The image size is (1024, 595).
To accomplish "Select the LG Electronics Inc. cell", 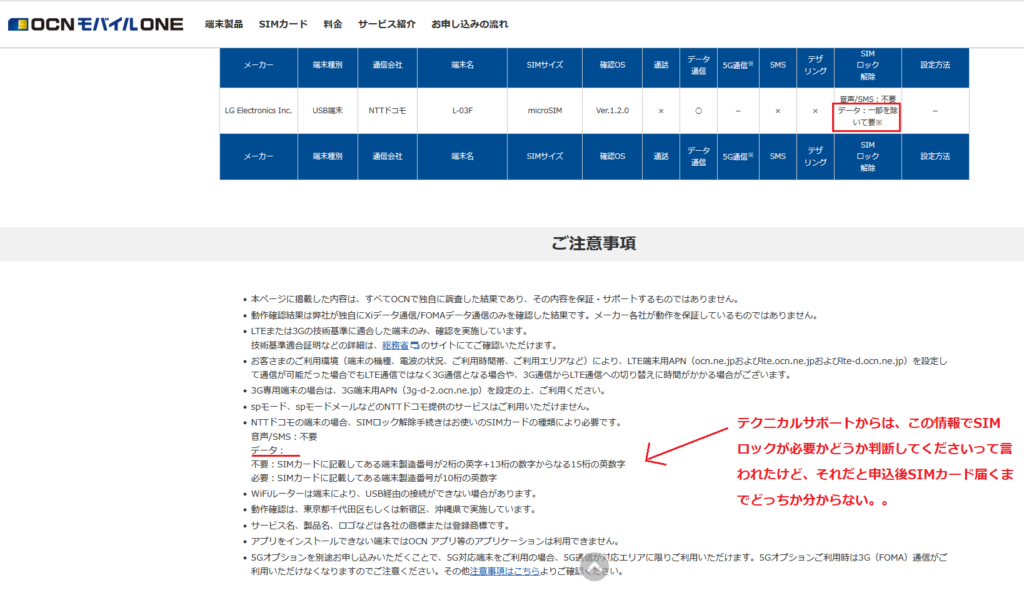I will (x=258, y=111).
